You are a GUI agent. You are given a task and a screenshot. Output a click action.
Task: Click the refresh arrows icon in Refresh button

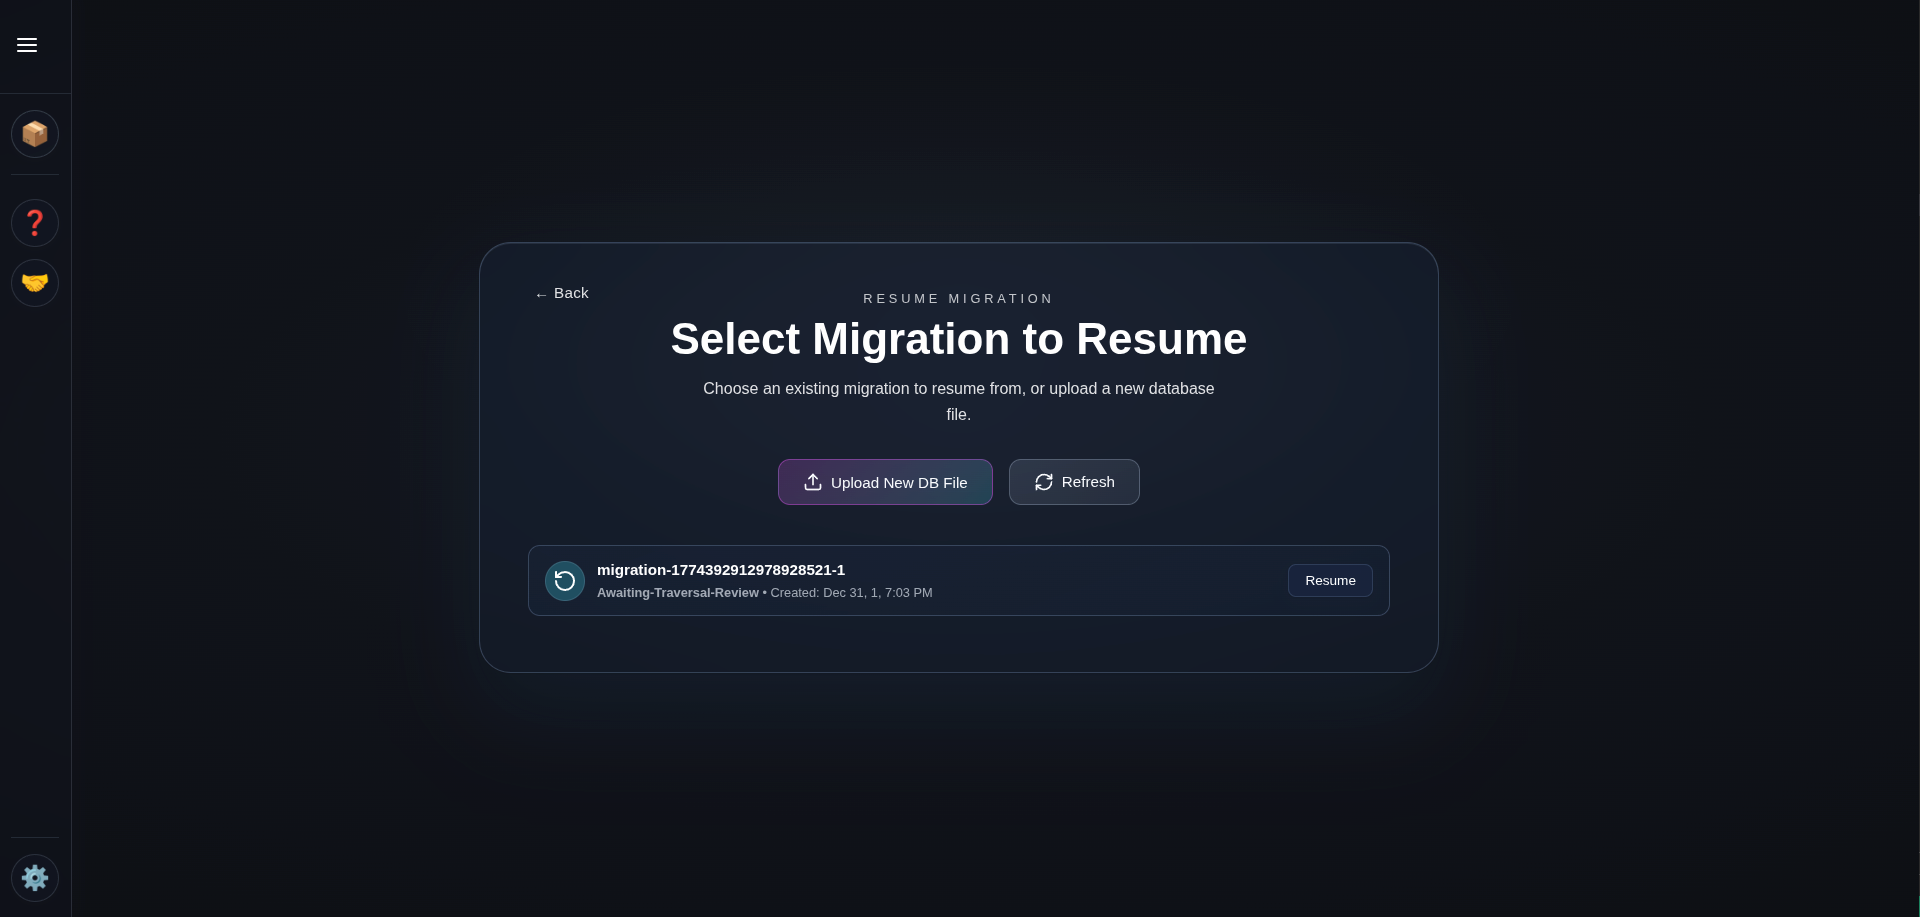(1044, 482)
